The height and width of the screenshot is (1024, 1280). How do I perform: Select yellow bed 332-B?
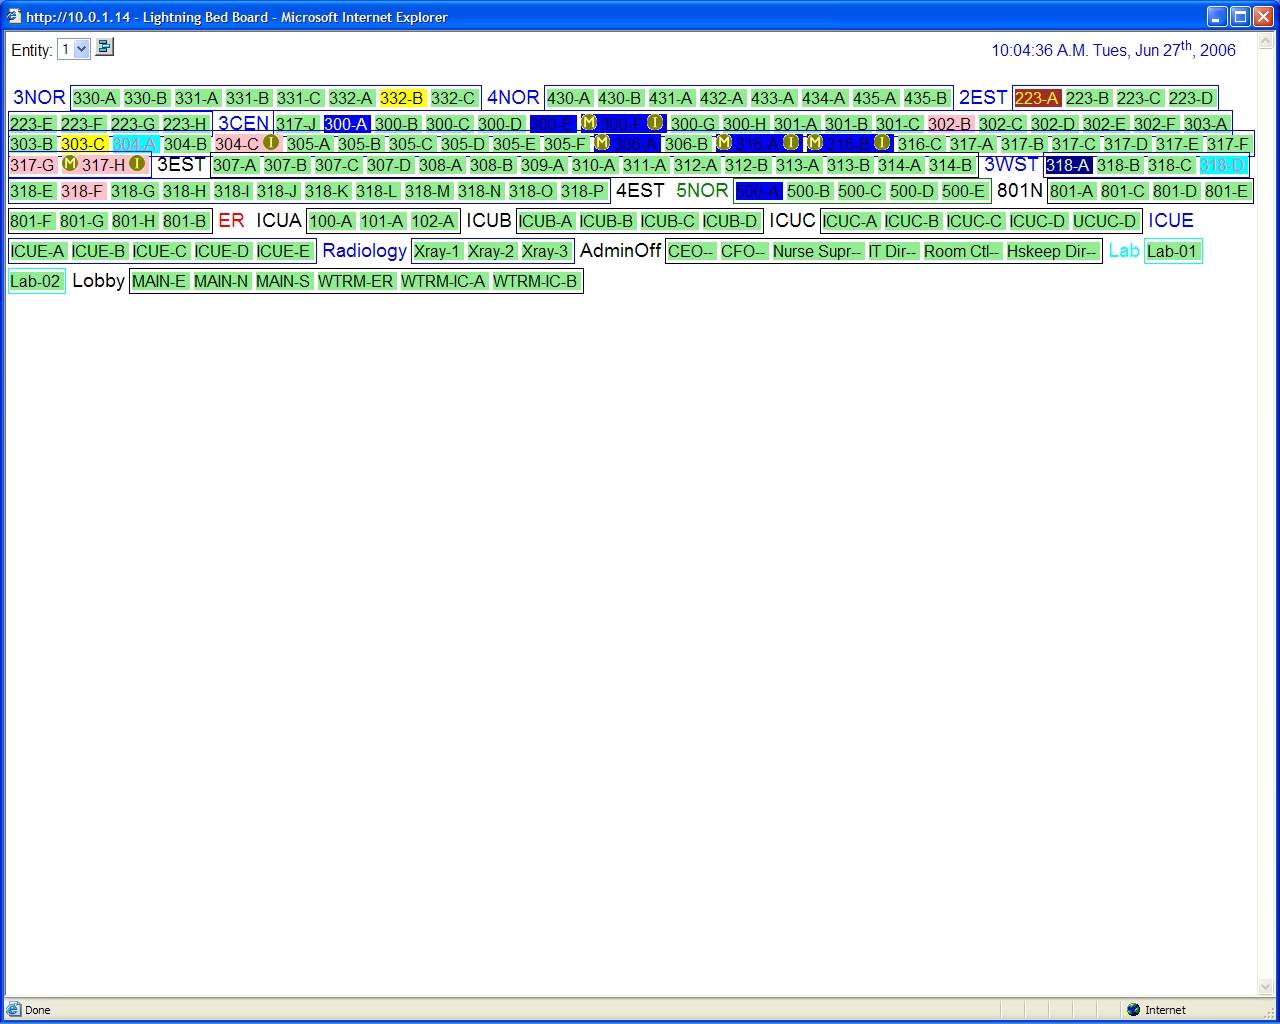click(x=402, y=98)
